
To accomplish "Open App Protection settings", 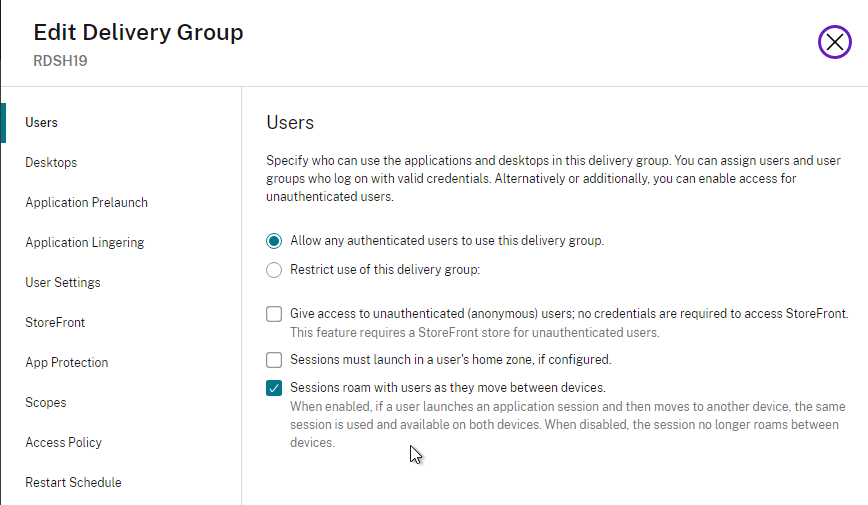I will [x=66, y=362].
